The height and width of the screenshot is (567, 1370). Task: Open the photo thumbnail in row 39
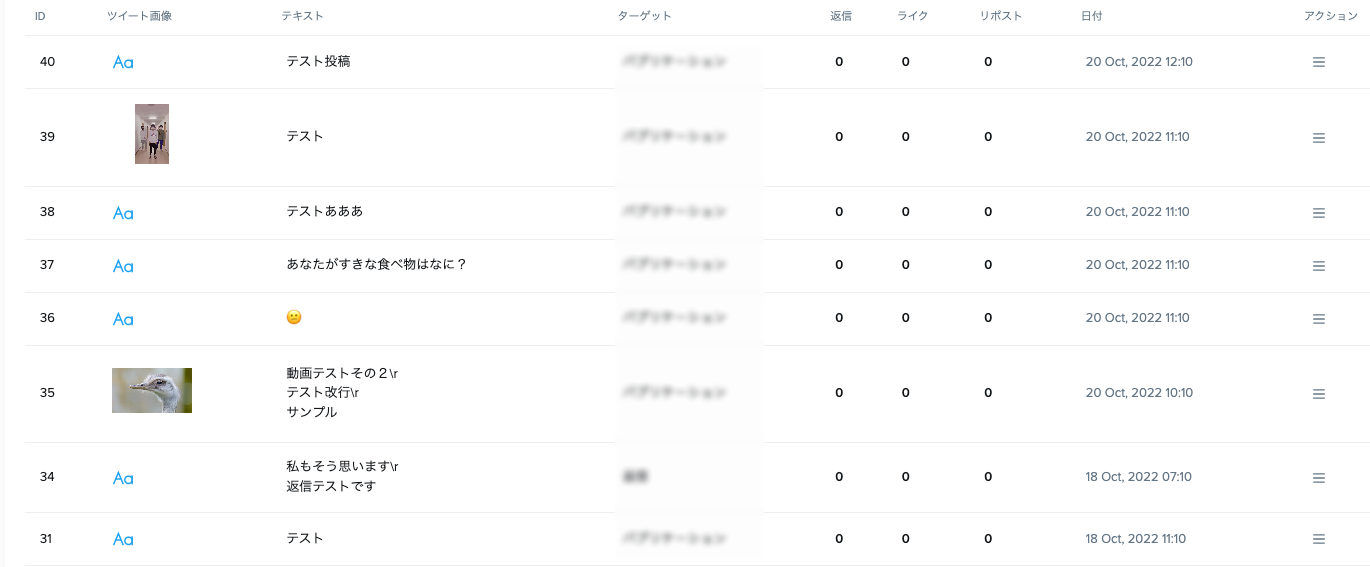coord(152,134)
